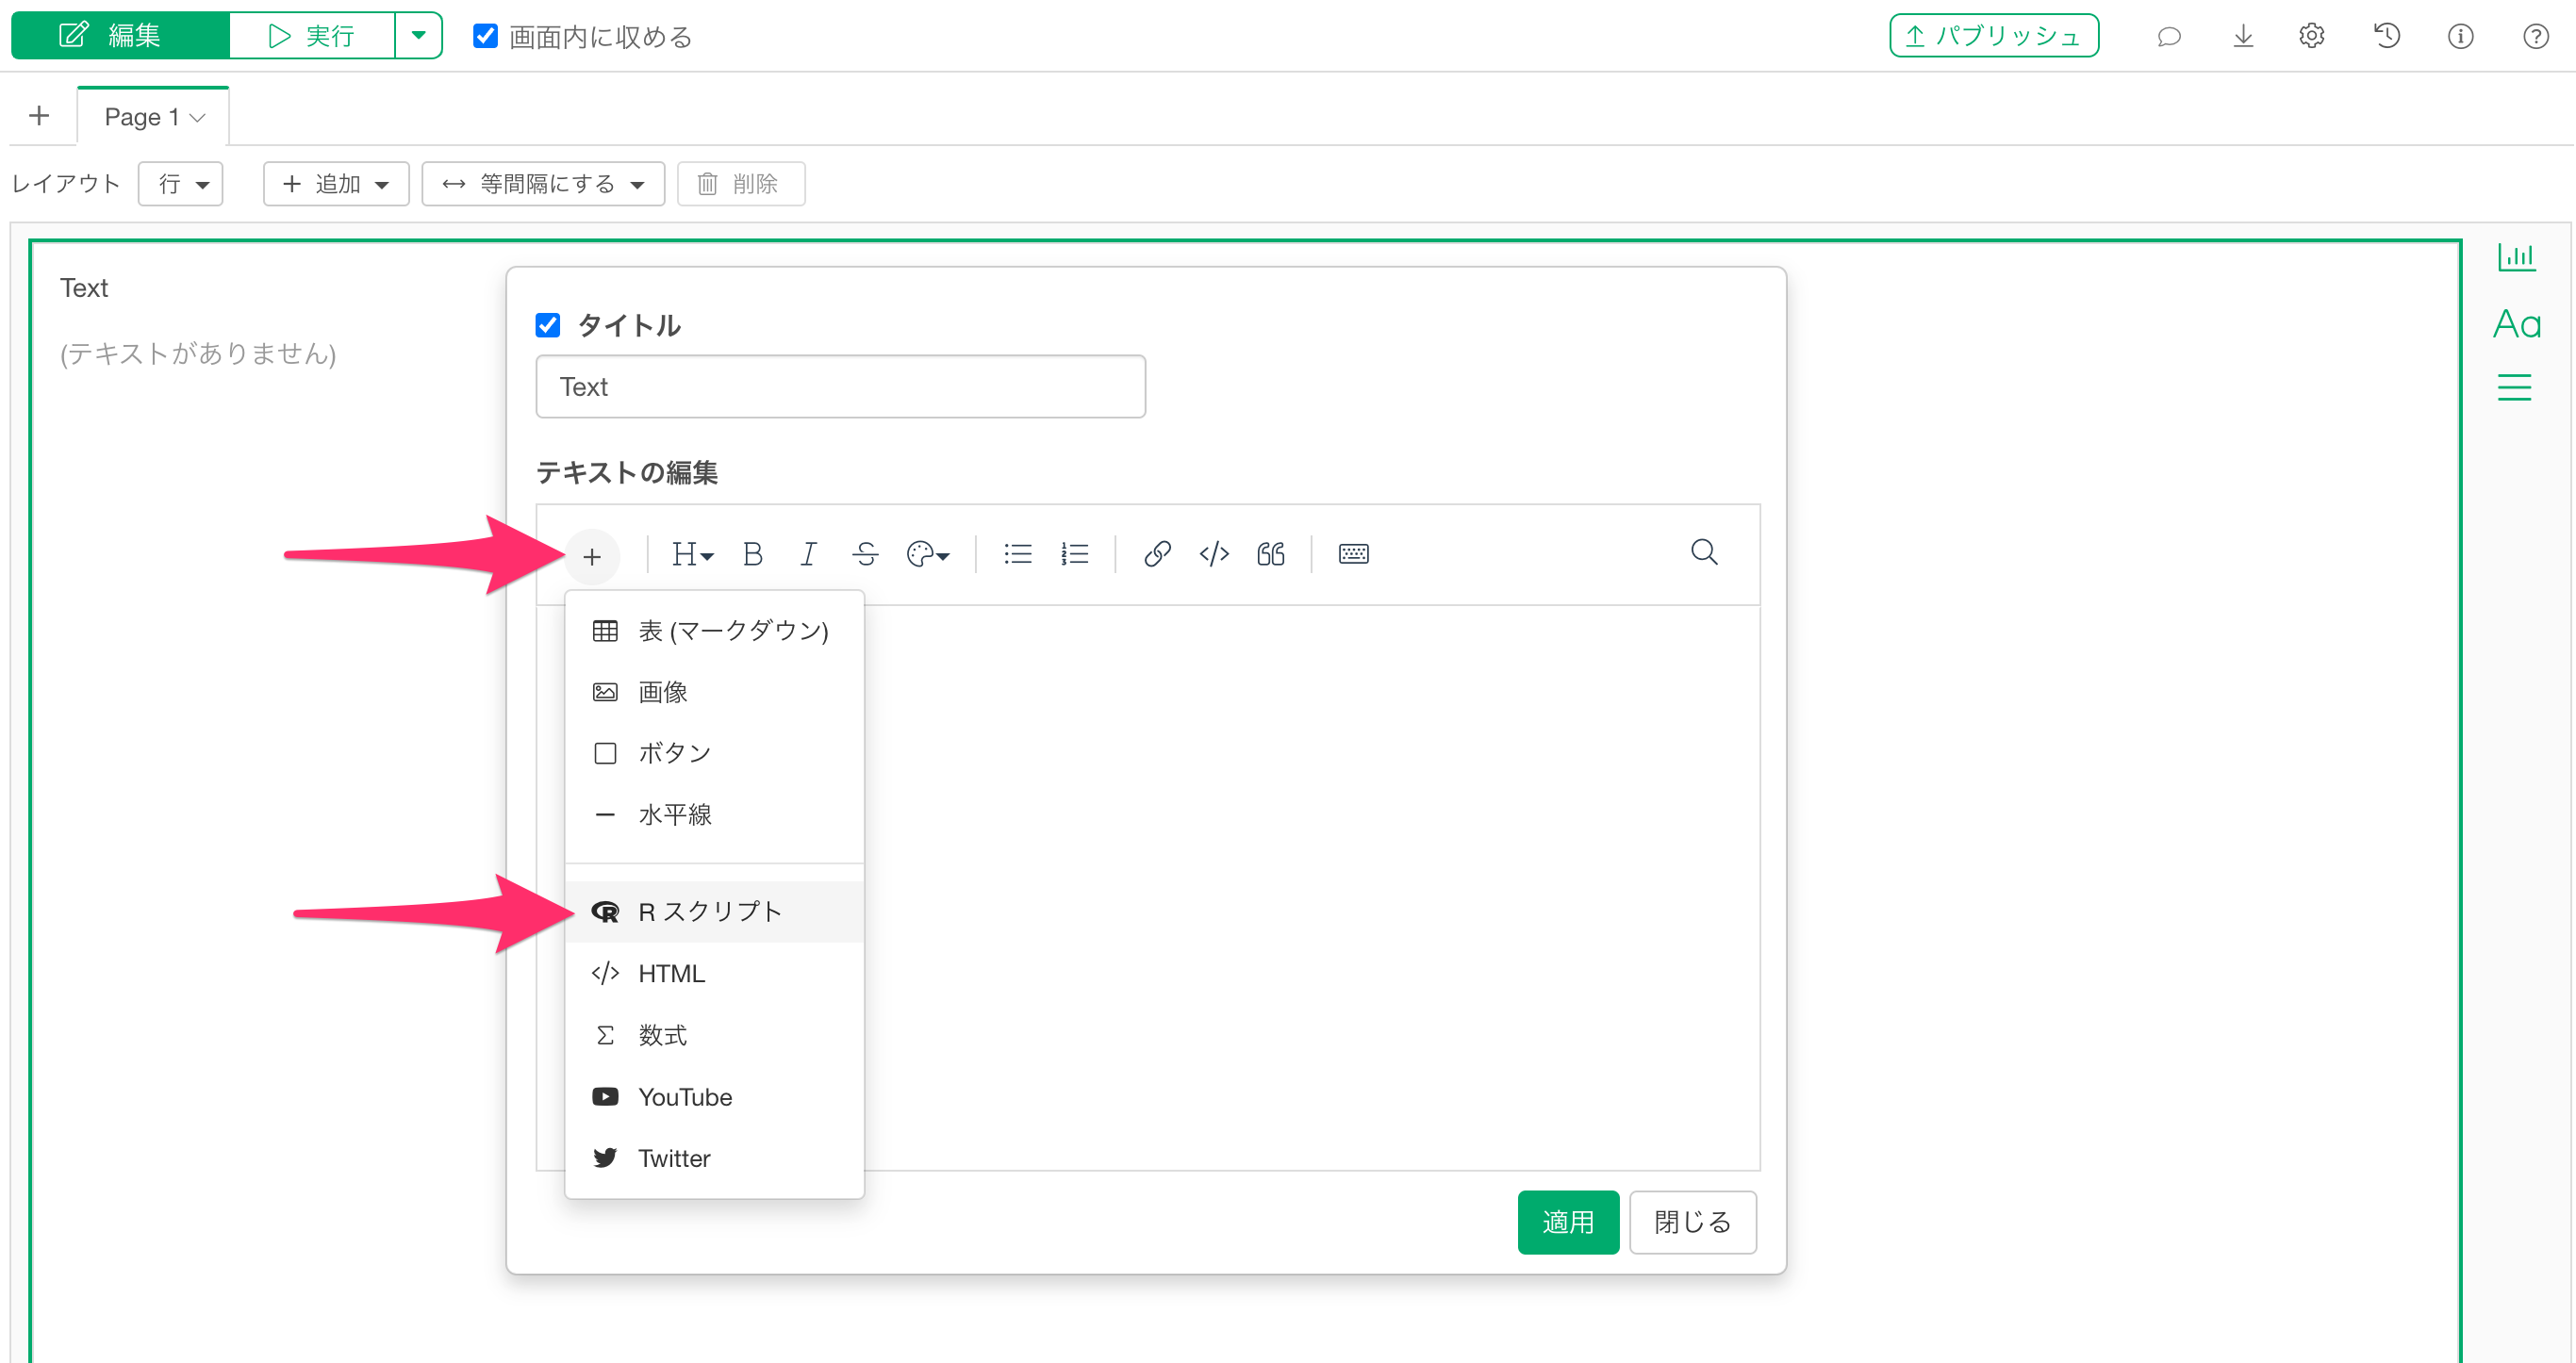
Task: Click the Bold formatting icon
Action: click(x=752, y=554)
